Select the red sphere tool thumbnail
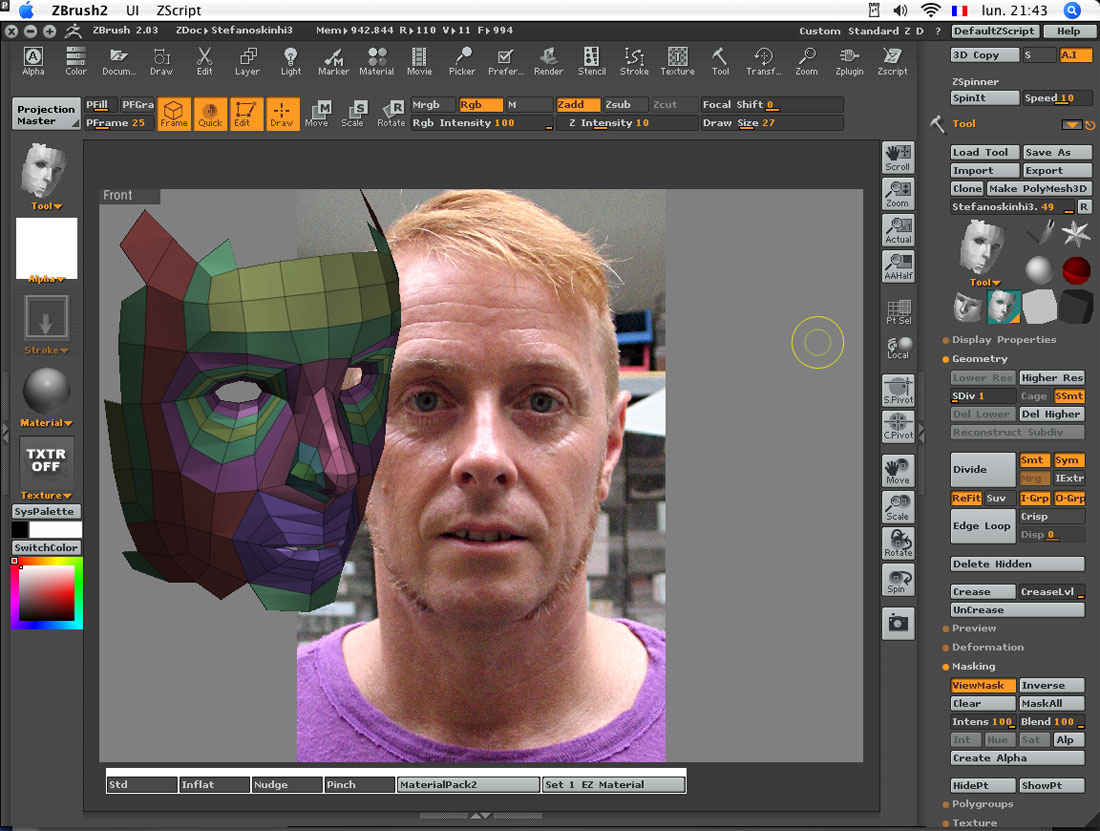 click(1075, 270)
